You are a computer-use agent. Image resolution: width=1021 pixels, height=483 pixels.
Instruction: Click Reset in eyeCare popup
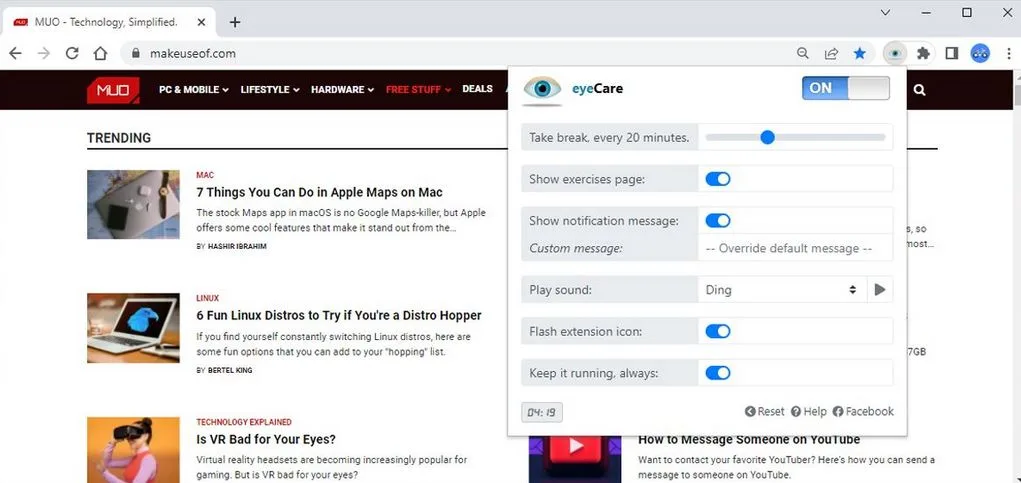(x=764, y=411)
